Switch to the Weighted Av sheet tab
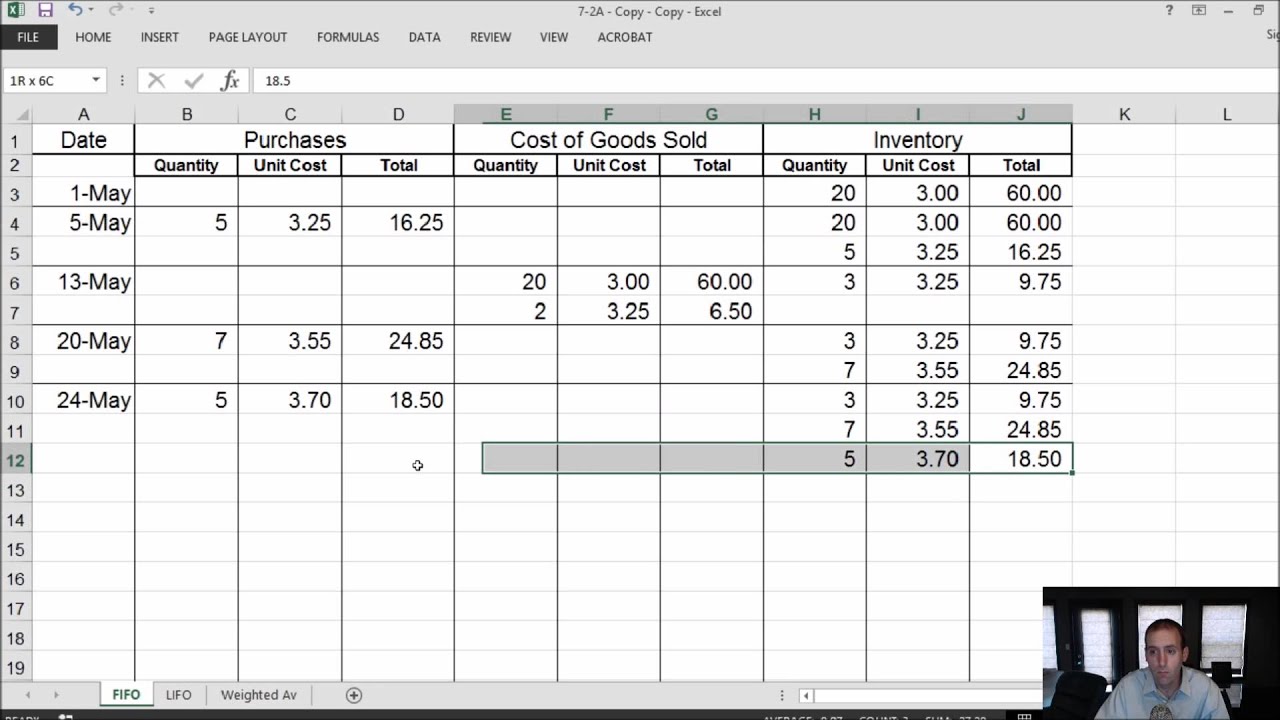 (x=259, y=694)
